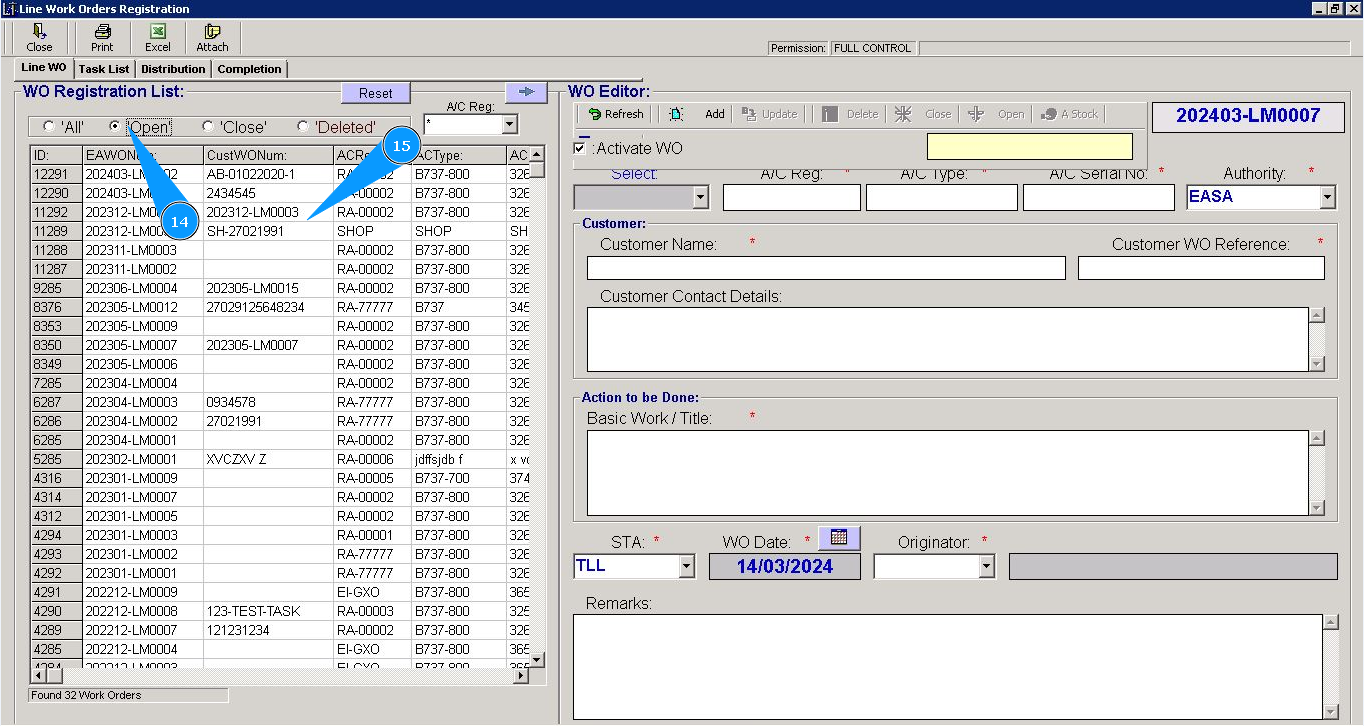1364x726 pixels.
Task: Export list using the Excel icon
Action: pos(157,32)
